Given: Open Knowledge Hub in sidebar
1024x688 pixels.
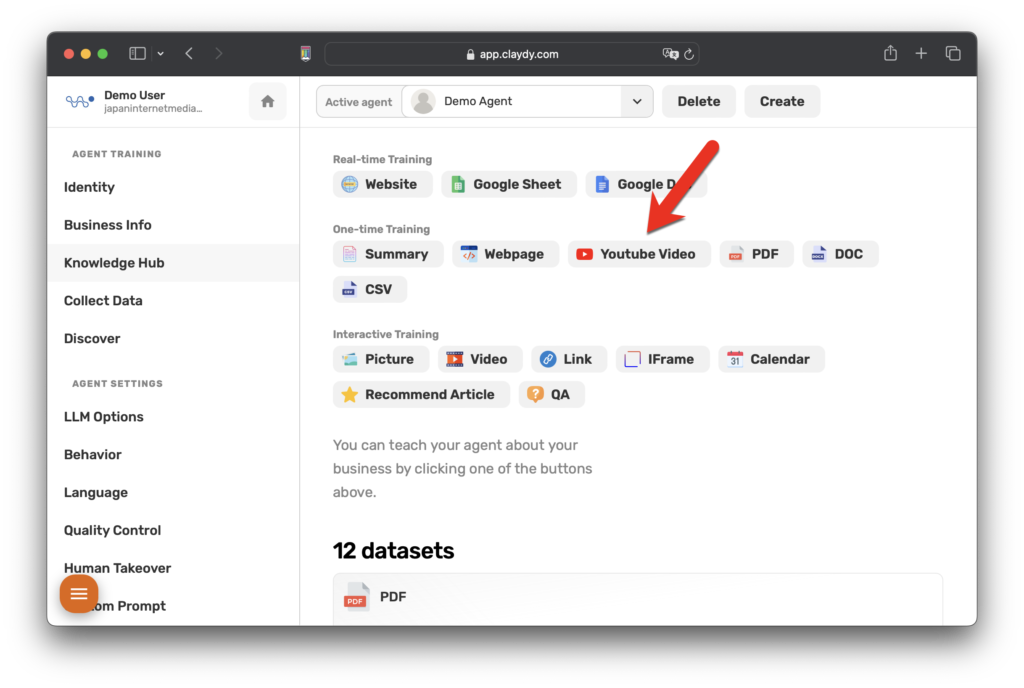Looking at the screenshot, I should (114, 263).
